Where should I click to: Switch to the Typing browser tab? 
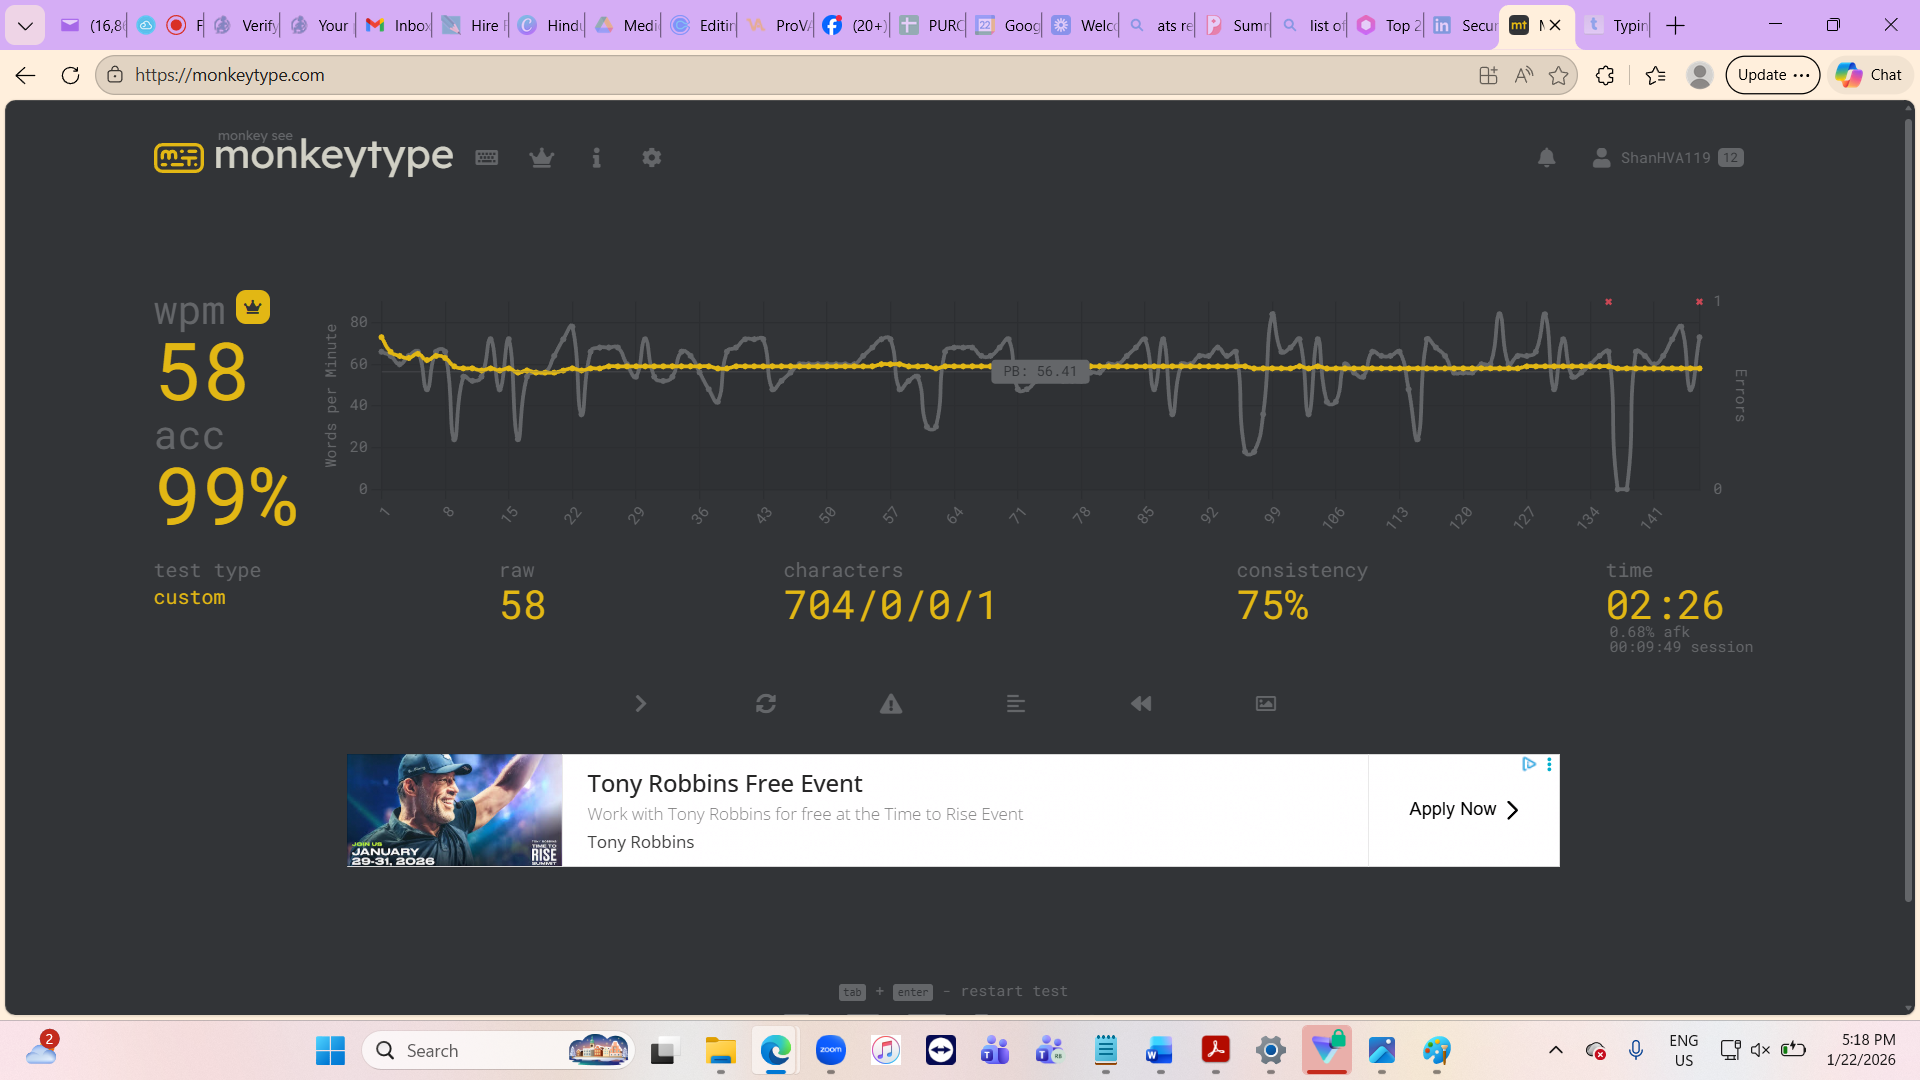[1617, 25]
